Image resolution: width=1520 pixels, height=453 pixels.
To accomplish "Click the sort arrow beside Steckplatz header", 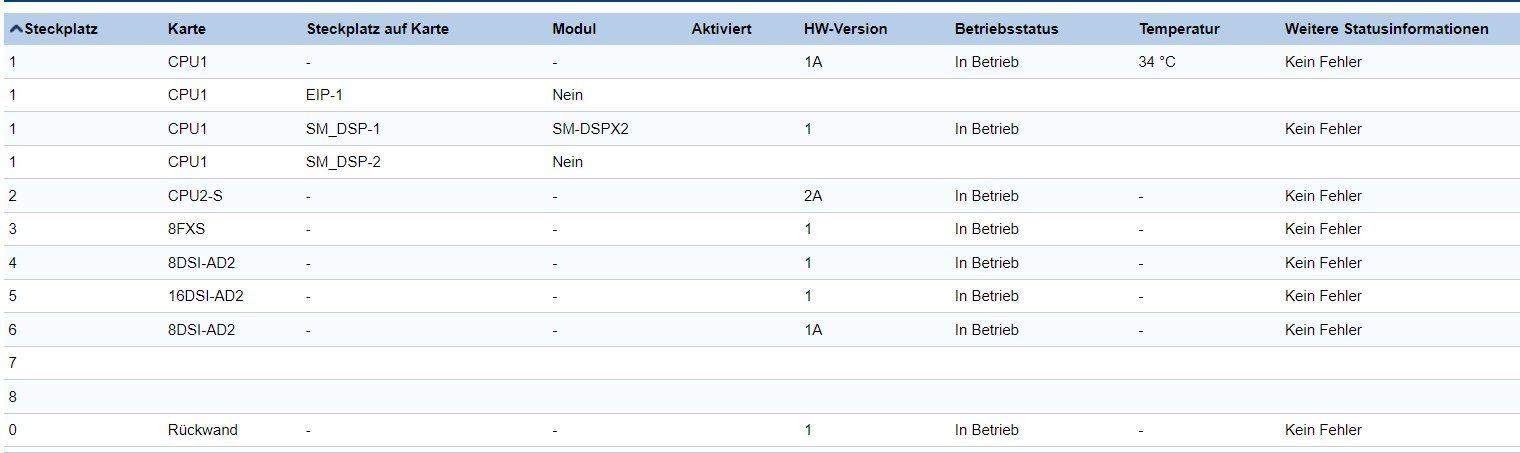I will click(x=15, y=30).
